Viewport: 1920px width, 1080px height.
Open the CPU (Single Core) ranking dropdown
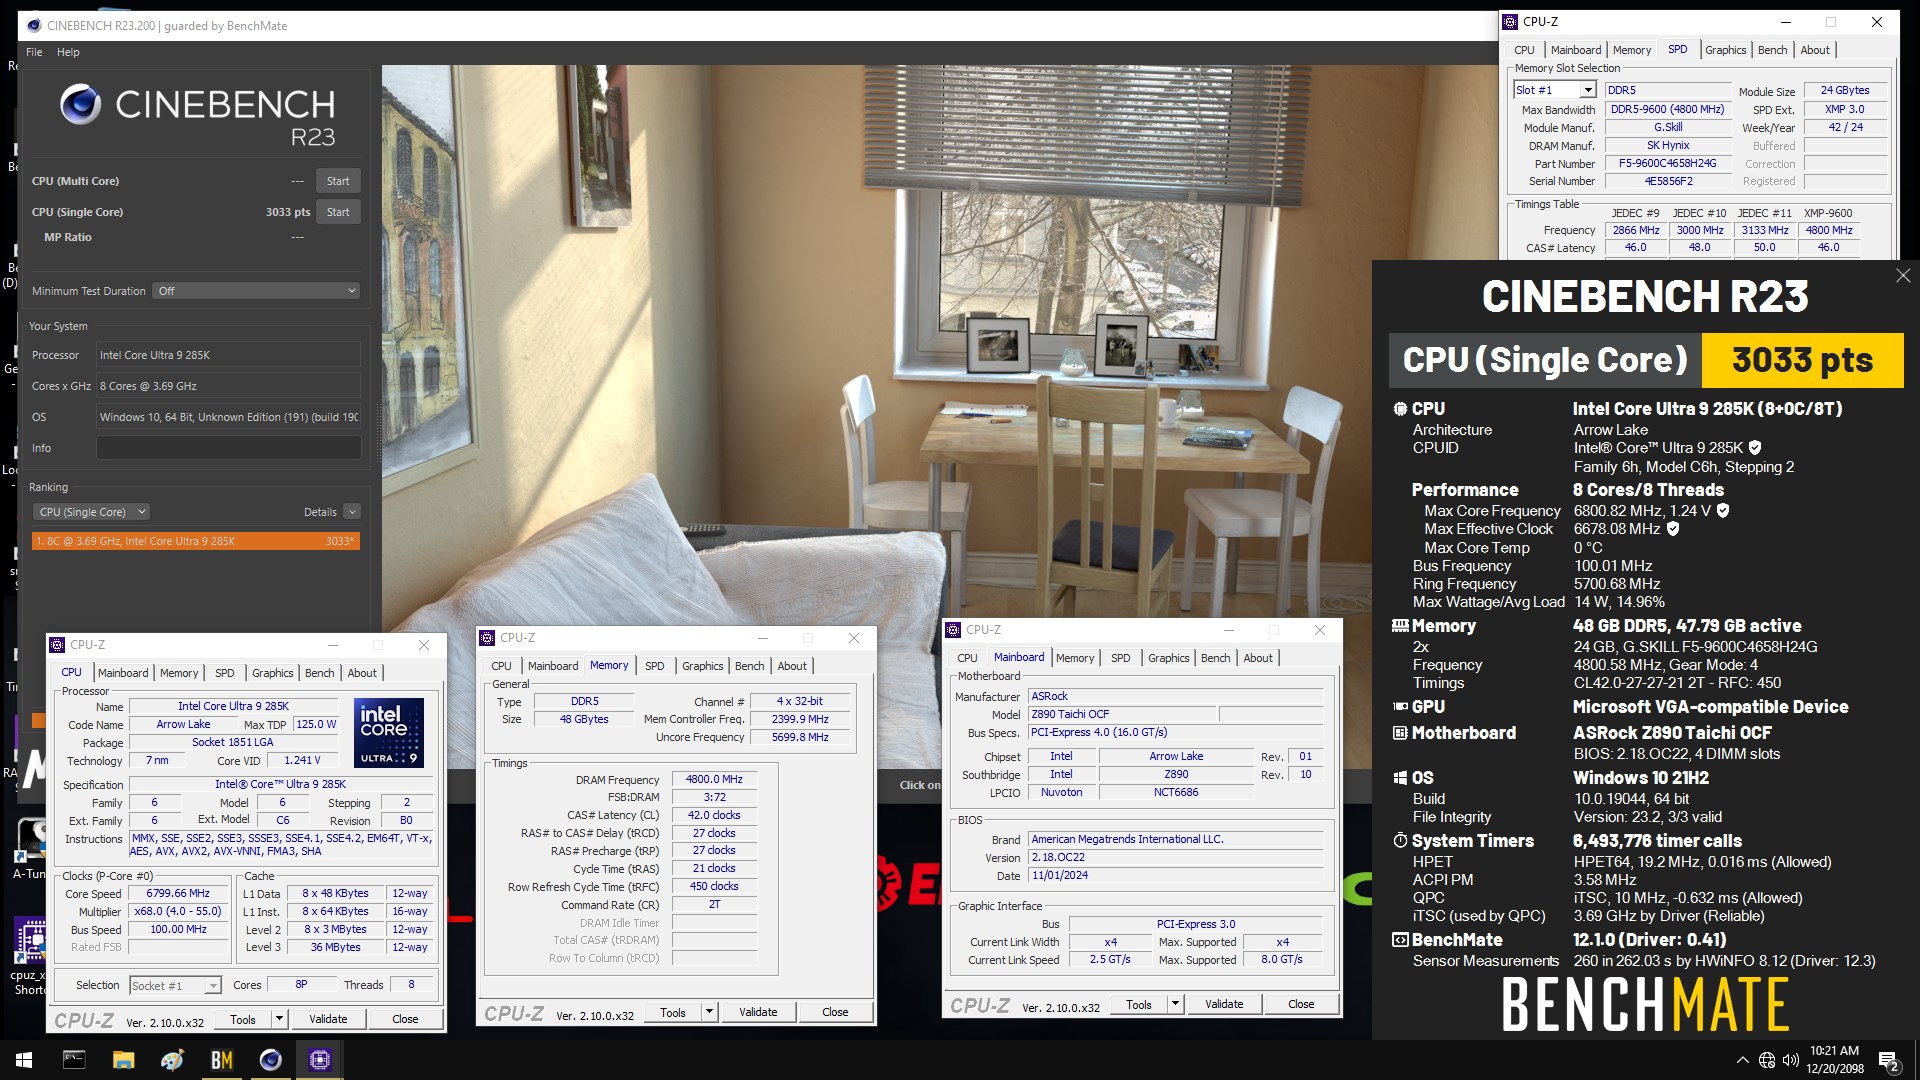coord(91,512)
